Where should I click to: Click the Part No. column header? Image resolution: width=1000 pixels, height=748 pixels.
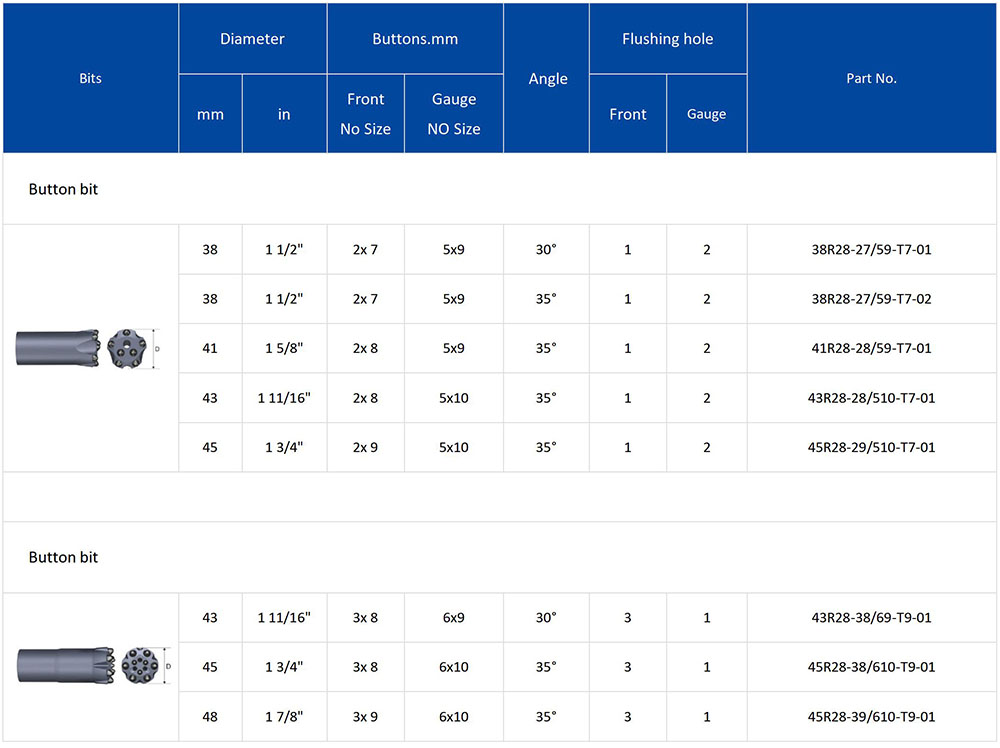coord(871,78)
